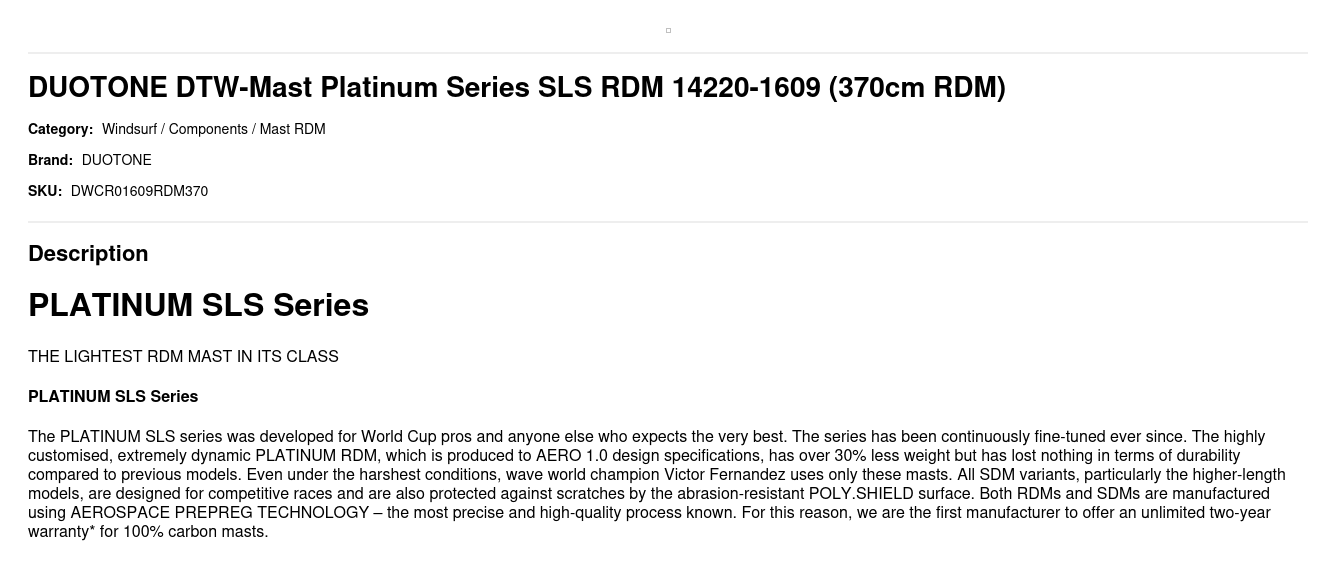1328x587 pixels.
Task: Click the Description section heading
Action: pyautogui.click(x=88, y=254)
